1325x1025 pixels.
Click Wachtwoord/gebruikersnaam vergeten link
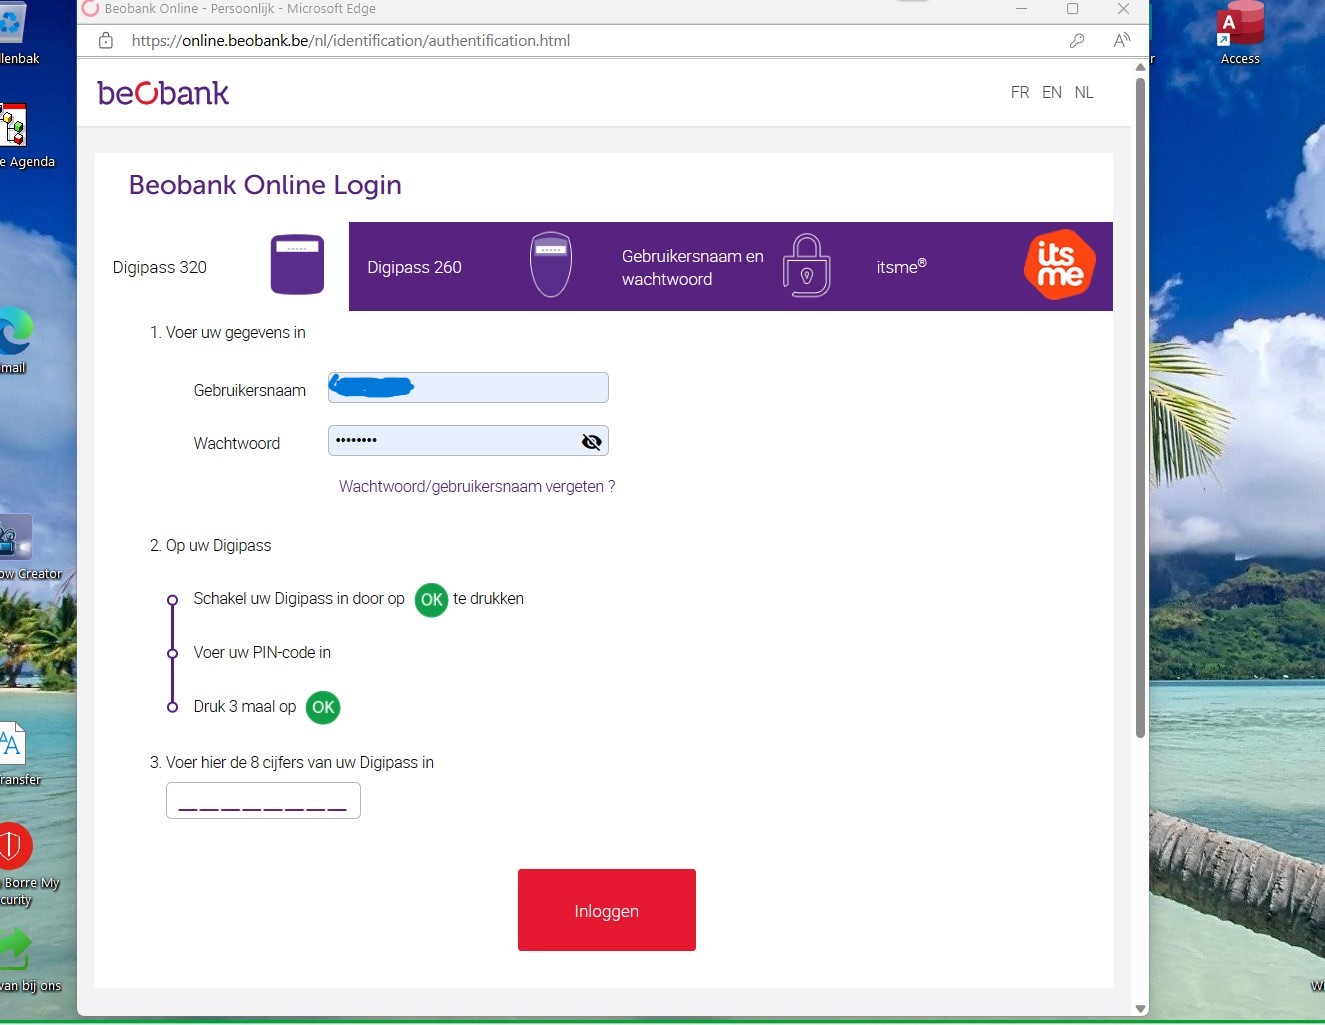click(x=477, y=487)
